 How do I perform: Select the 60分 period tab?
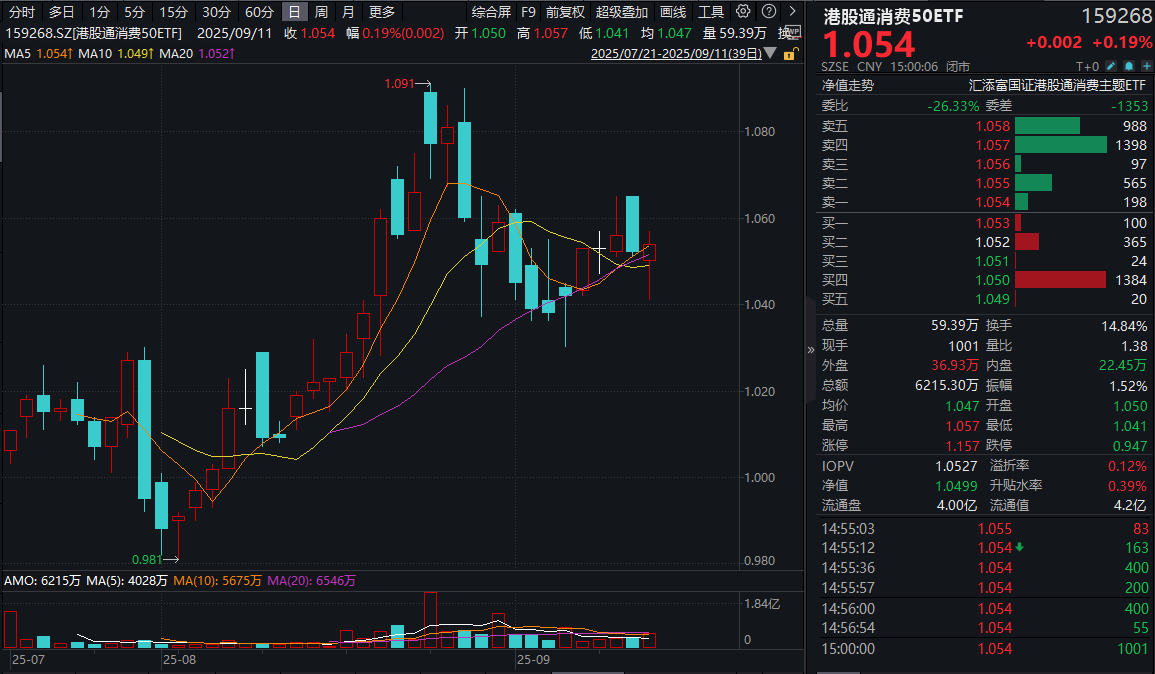pyautogui.click(x=259, y=12)
